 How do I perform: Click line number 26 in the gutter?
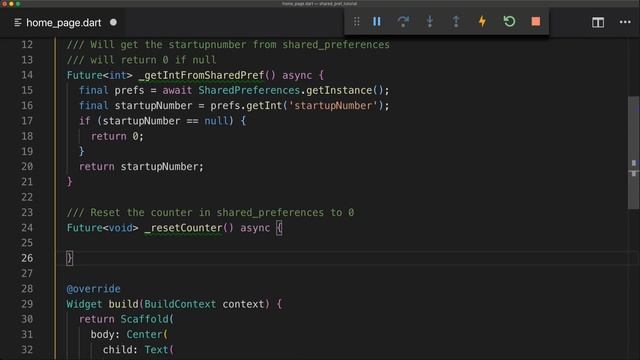pyautogui.click(x=27, y=258)
